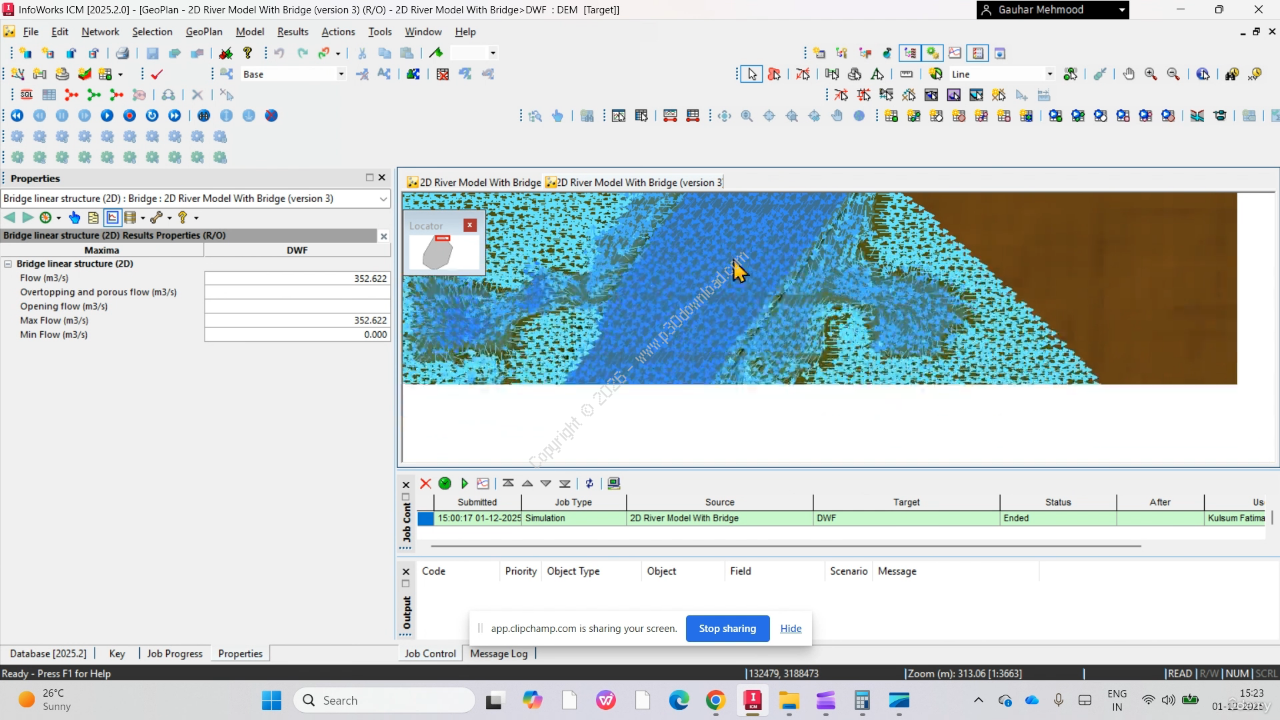1280x720 pixels.
Task: Open Microsoft Edge from the taskbar
Action: click(679, 700)
